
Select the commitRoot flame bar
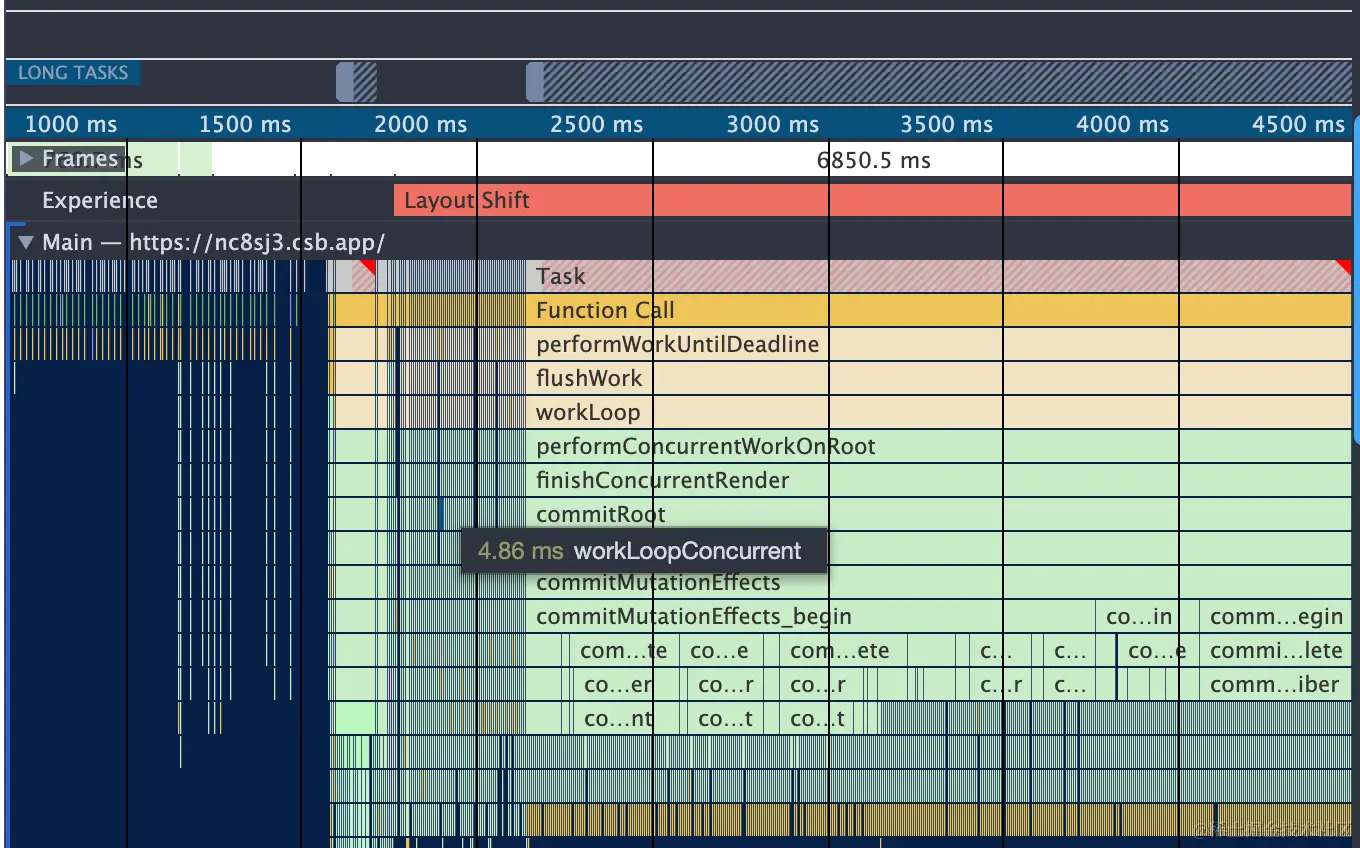click(939, 514)
